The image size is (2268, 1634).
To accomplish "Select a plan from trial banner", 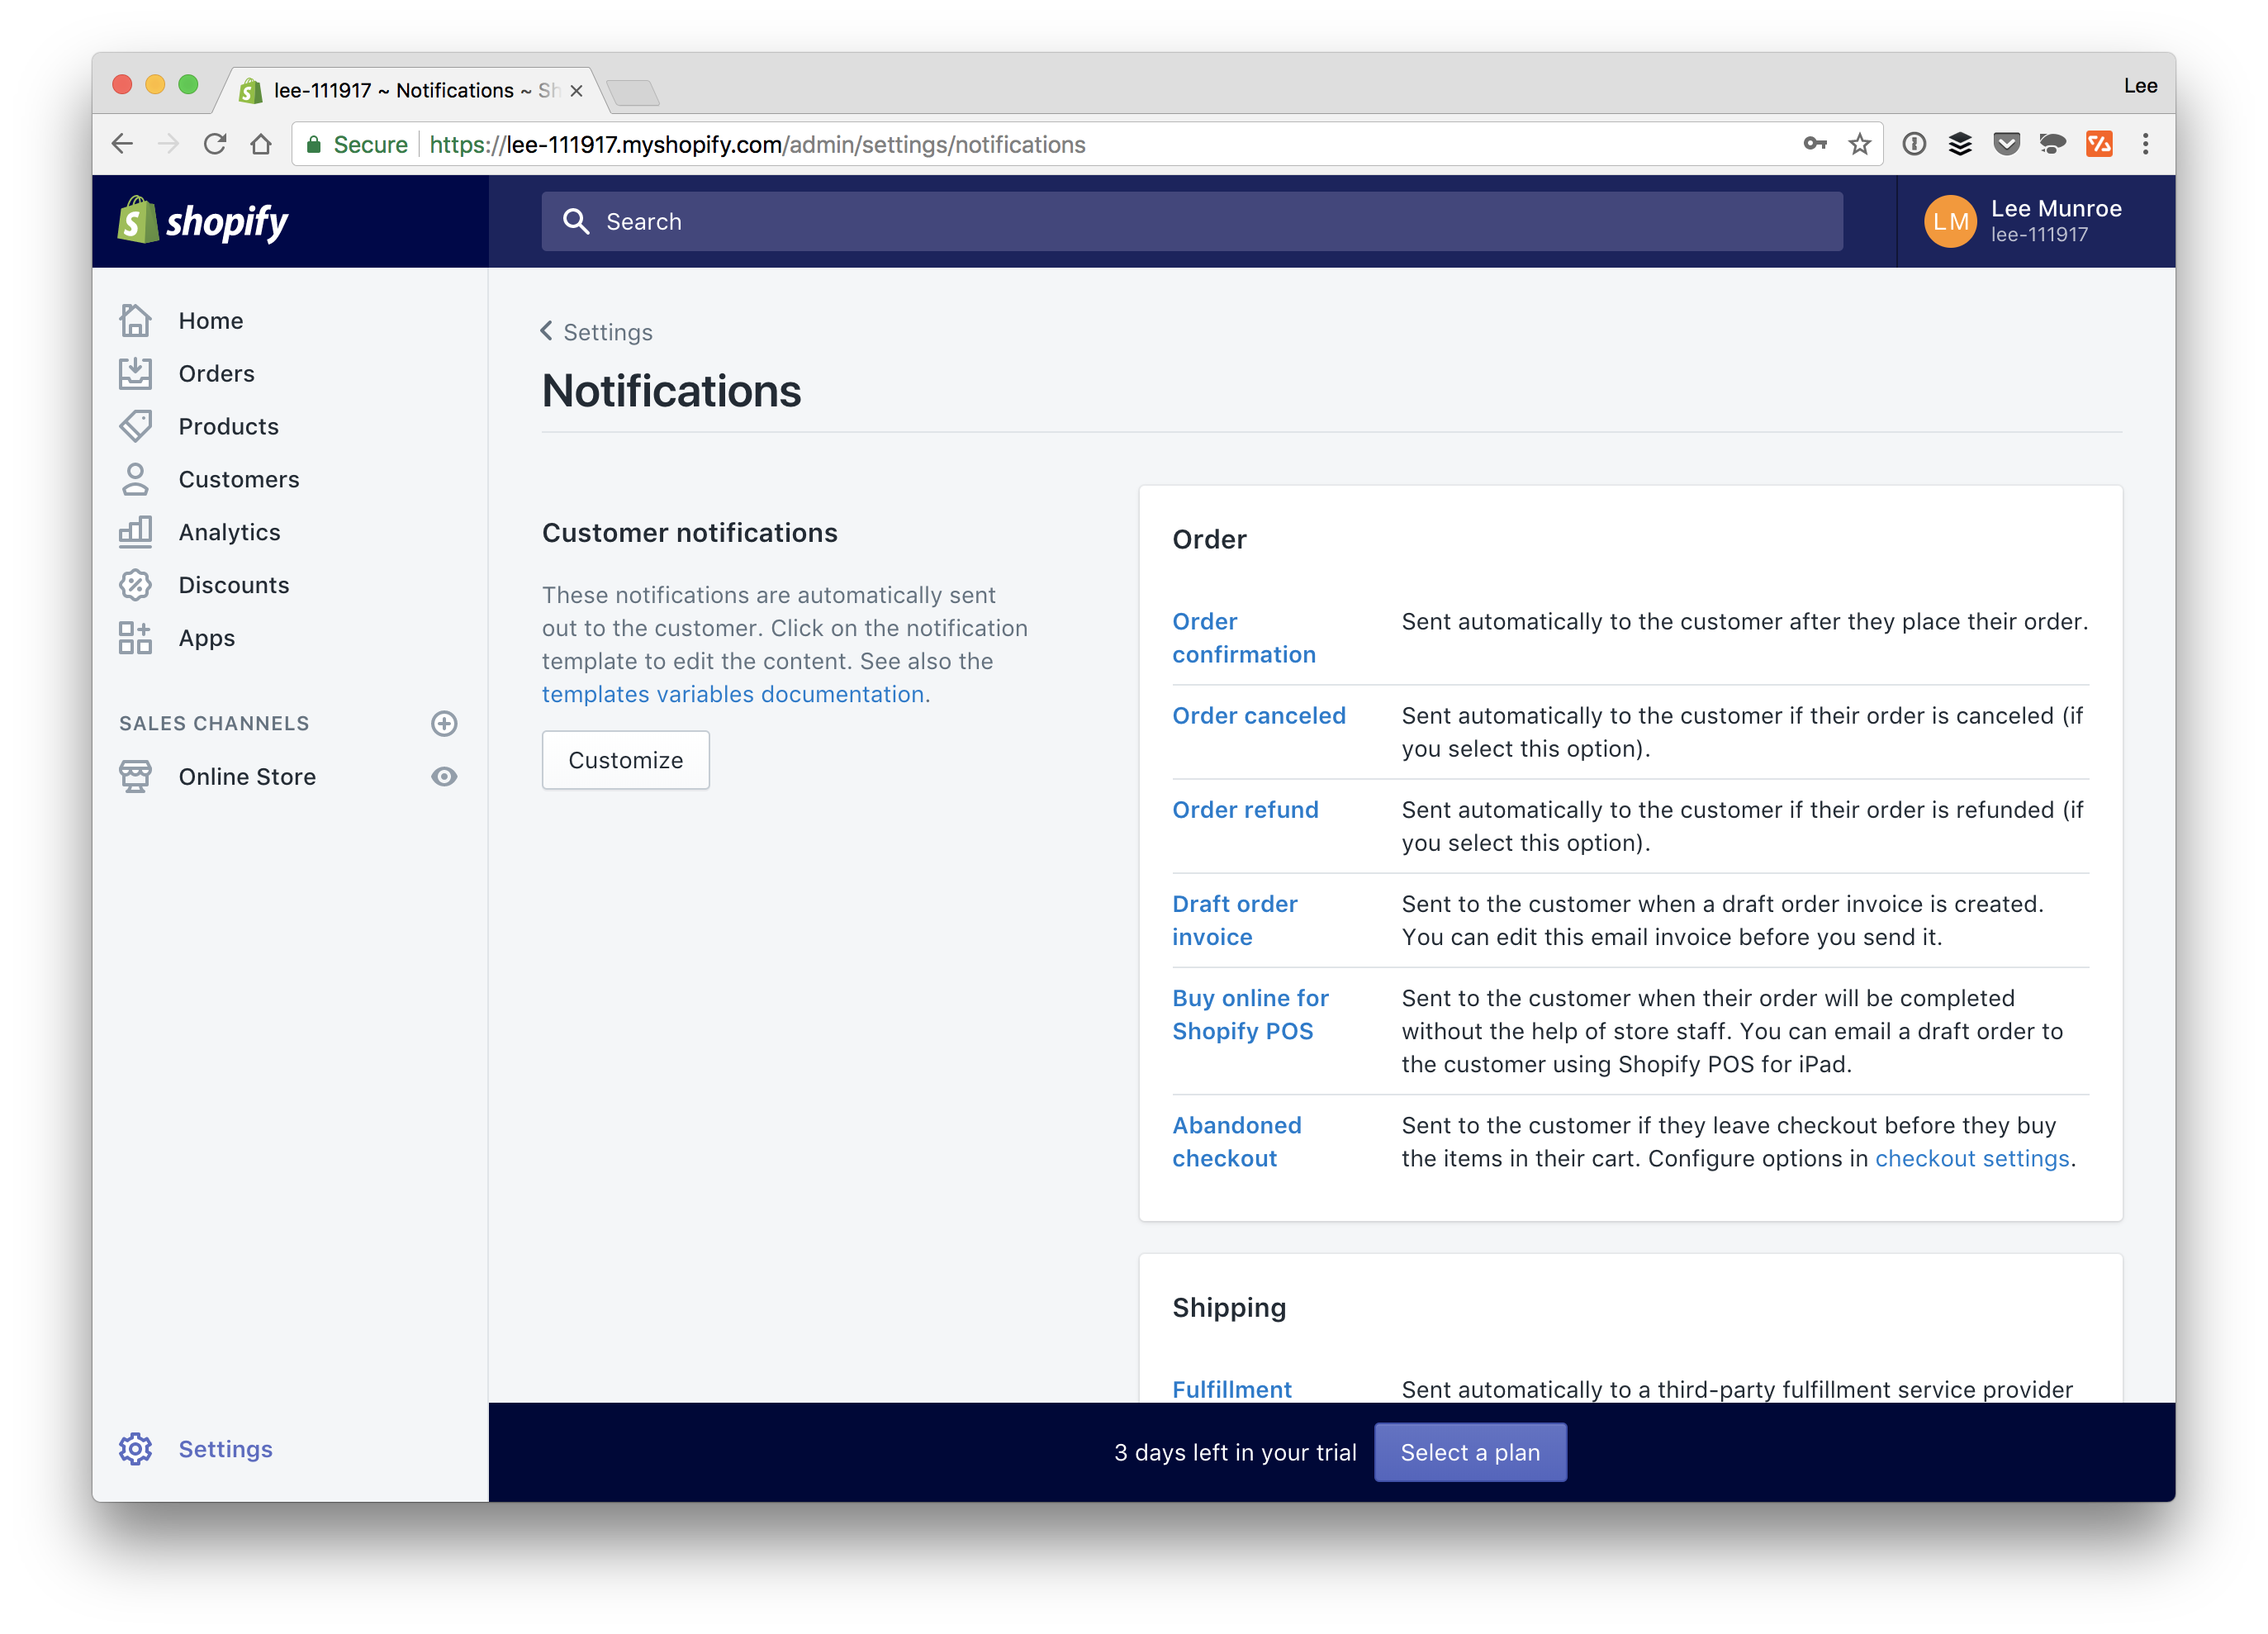I will pyautogui.click(x=1470, y=1452).
